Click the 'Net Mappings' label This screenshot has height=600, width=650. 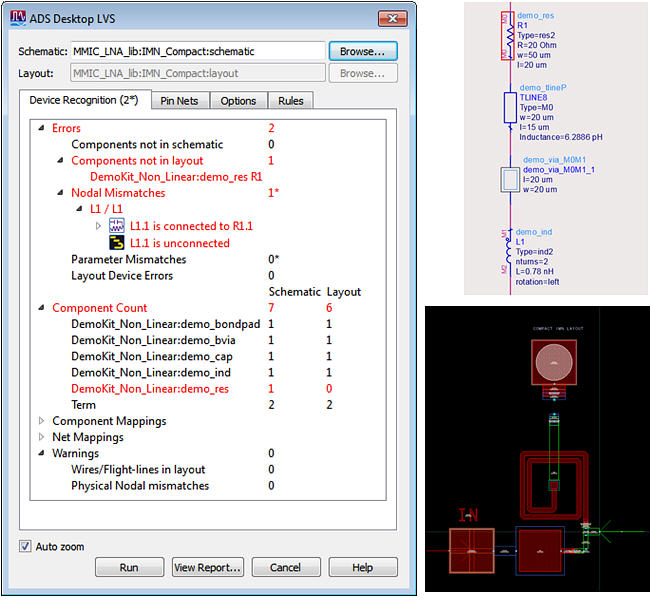pyautogui.click(x=88, y=437)
